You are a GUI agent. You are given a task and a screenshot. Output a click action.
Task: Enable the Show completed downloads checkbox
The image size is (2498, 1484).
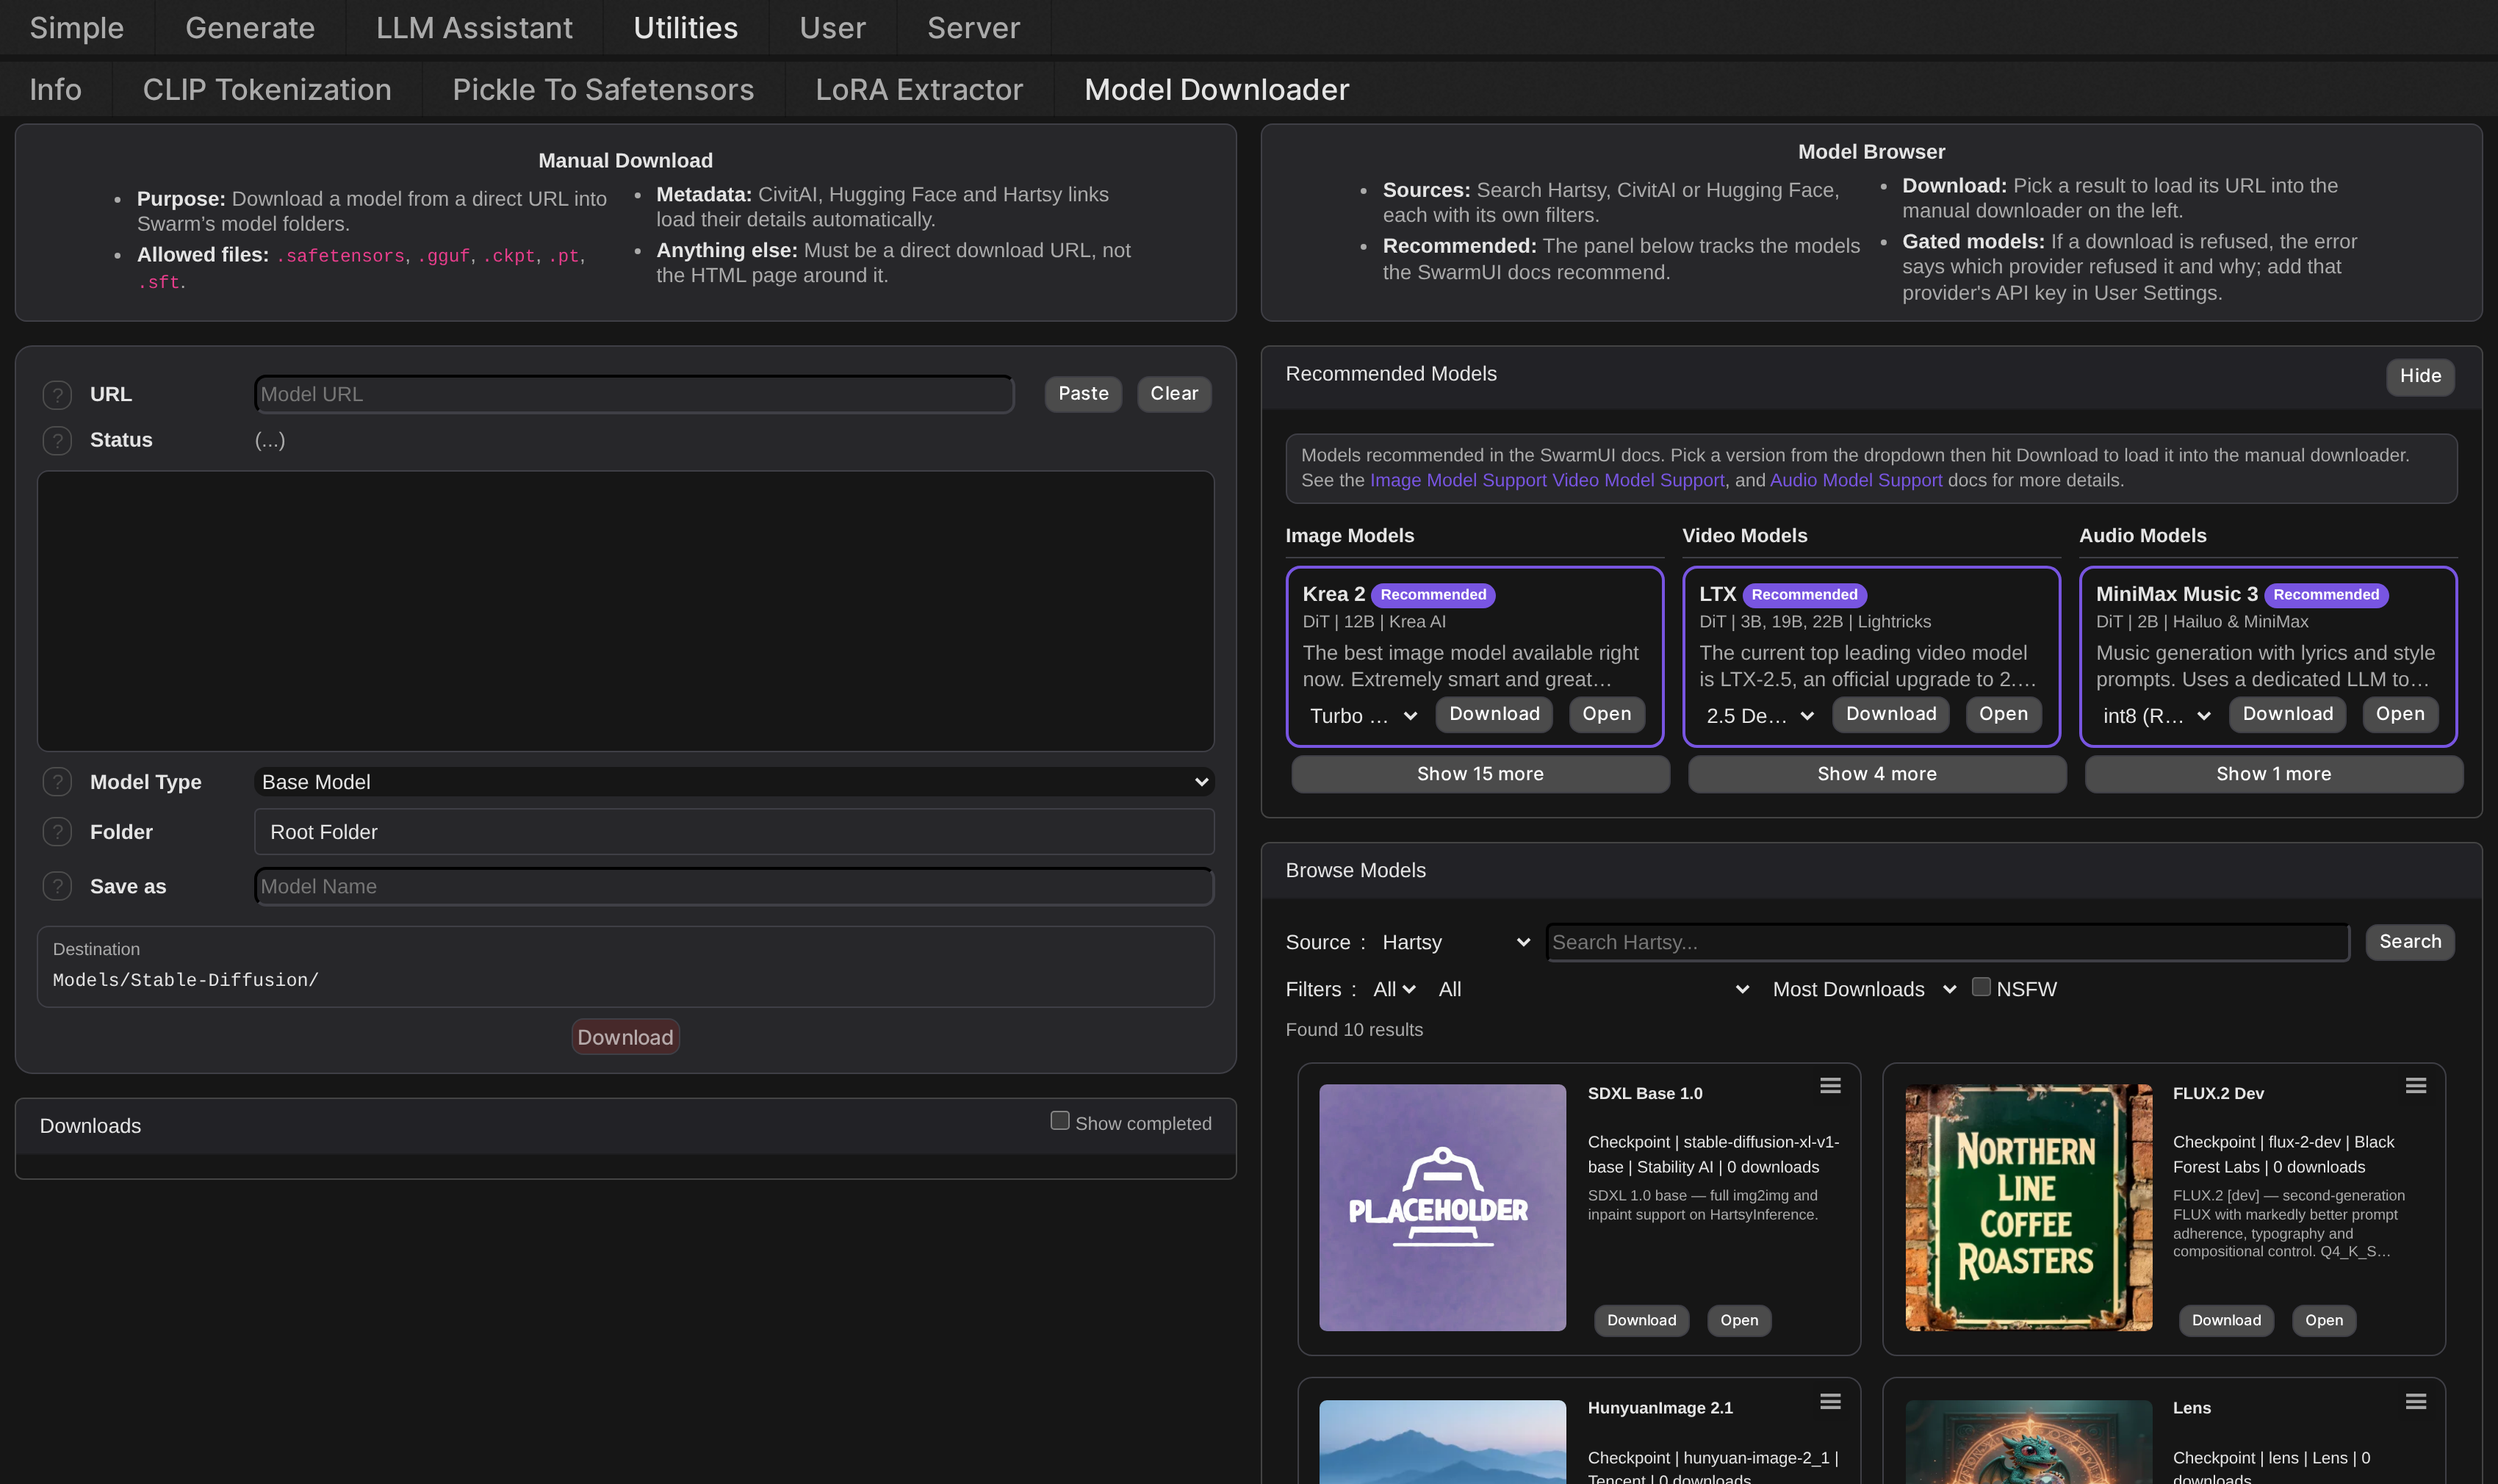(x=1060, y=1121)
